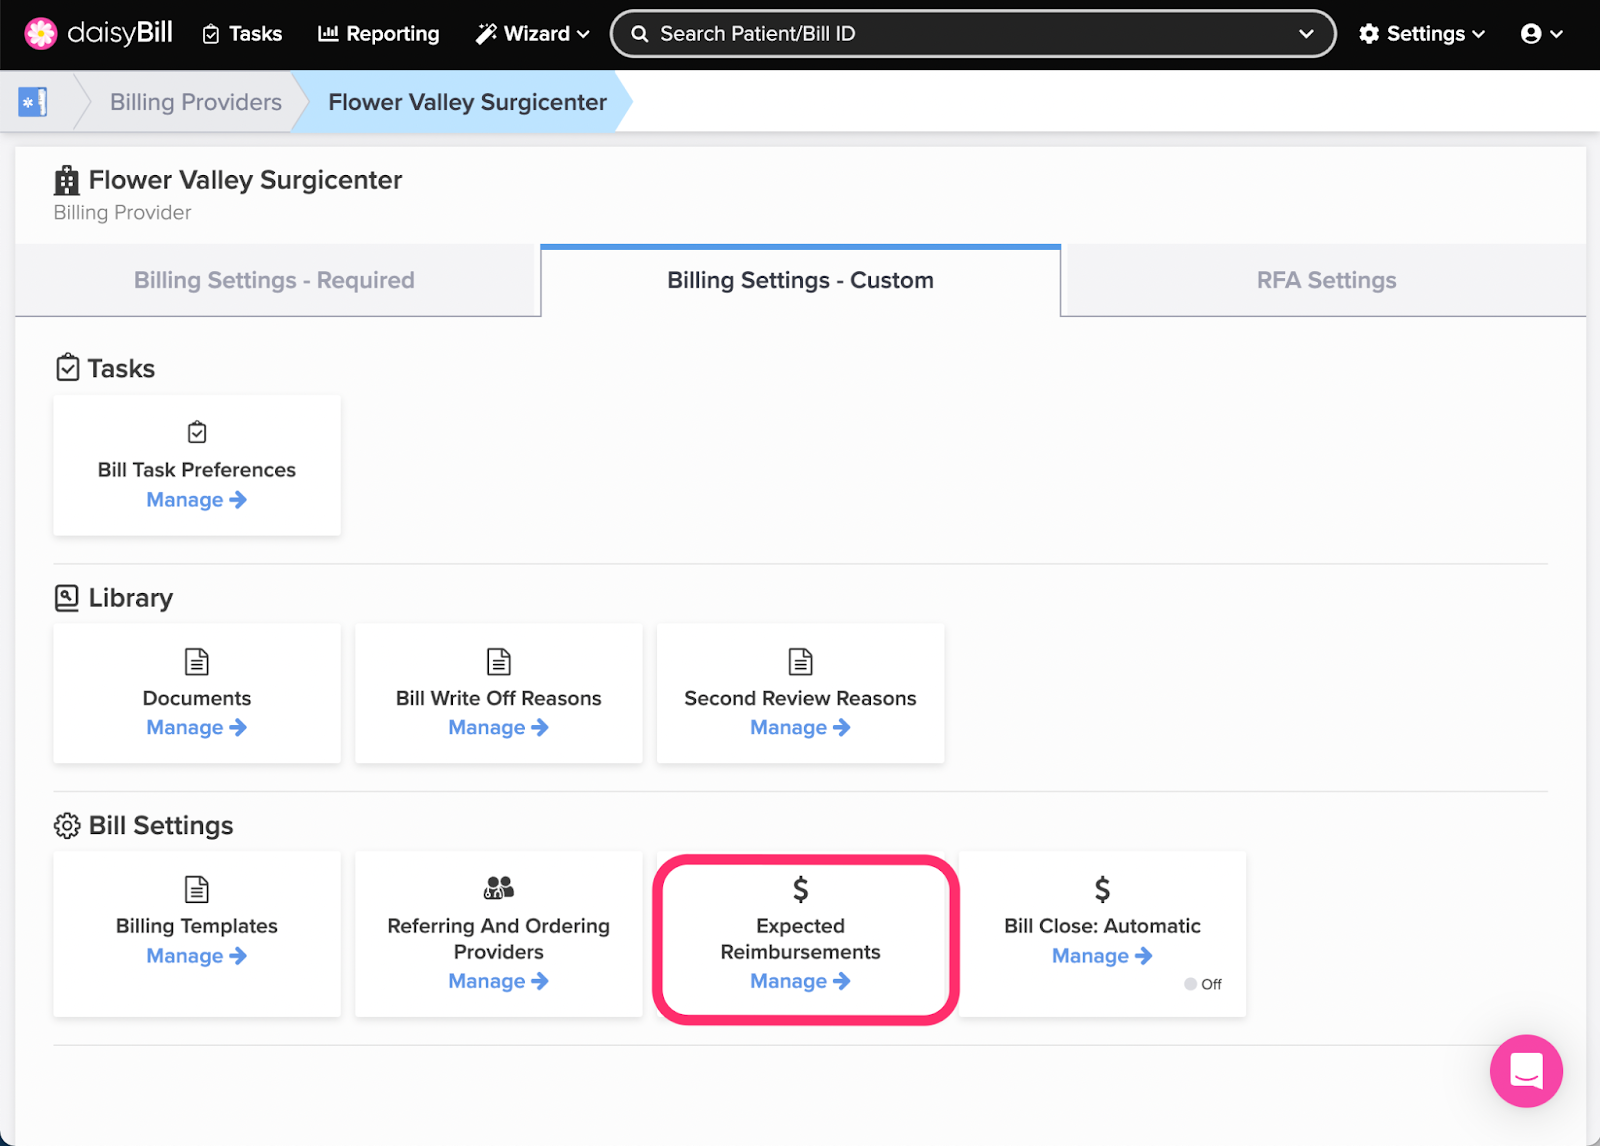Manage Documents library
Screen dimensions: 1600x1146
pyautogui.click(x=197, y=728)
